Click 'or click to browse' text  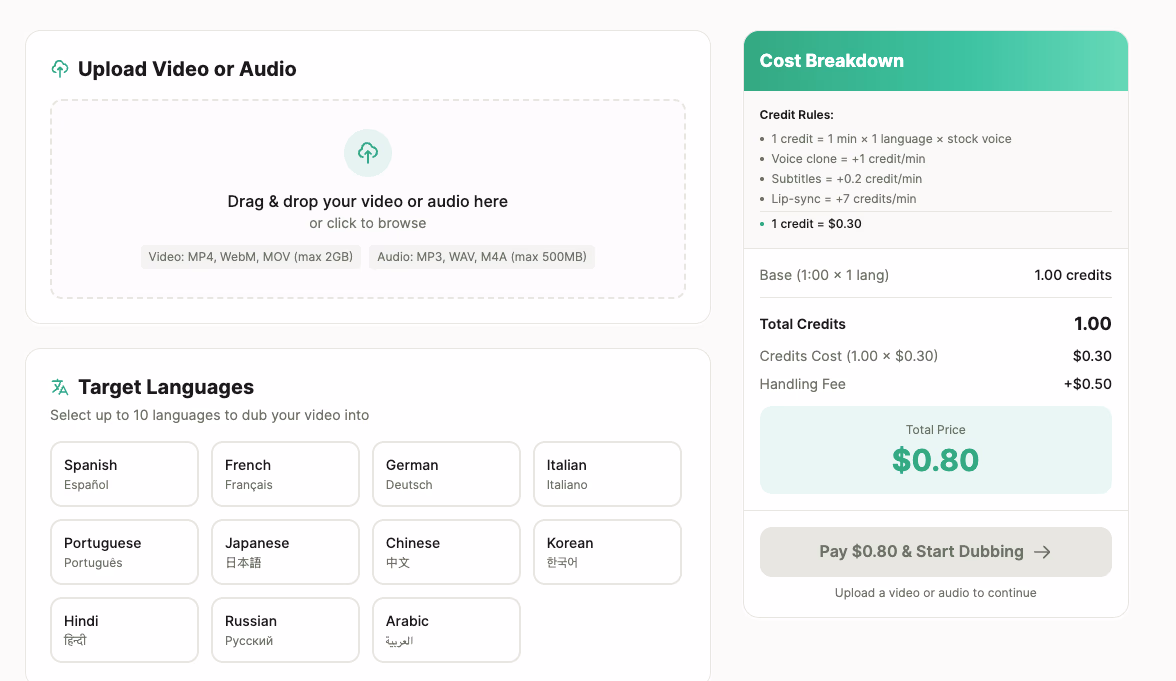(367, 223)
